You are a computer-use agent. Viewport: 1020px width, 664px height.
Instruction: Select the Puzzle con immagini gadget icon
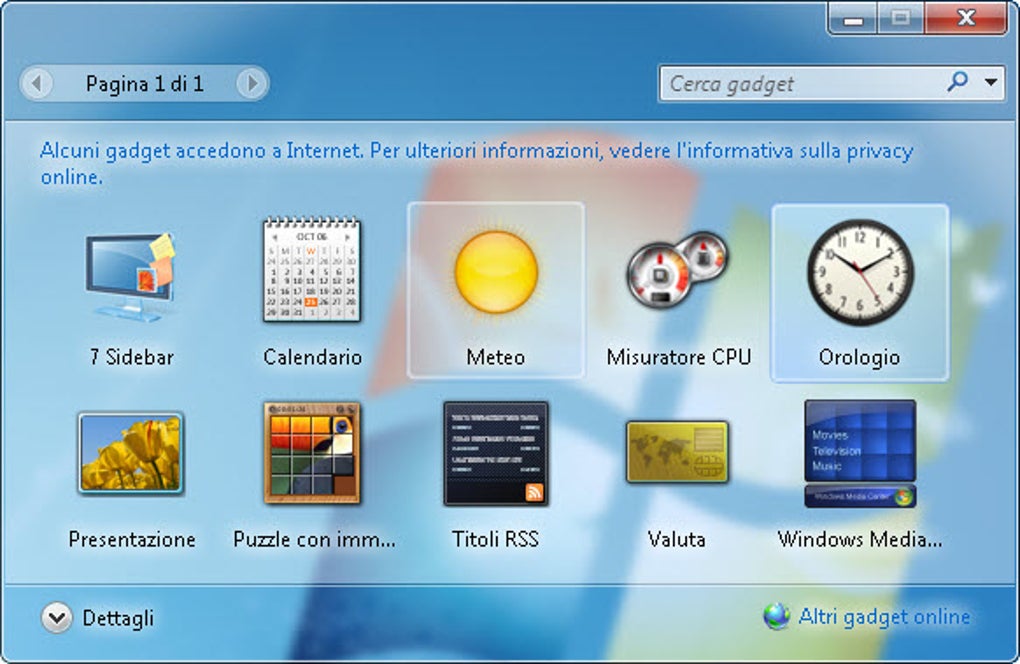[x=312, y=453]
